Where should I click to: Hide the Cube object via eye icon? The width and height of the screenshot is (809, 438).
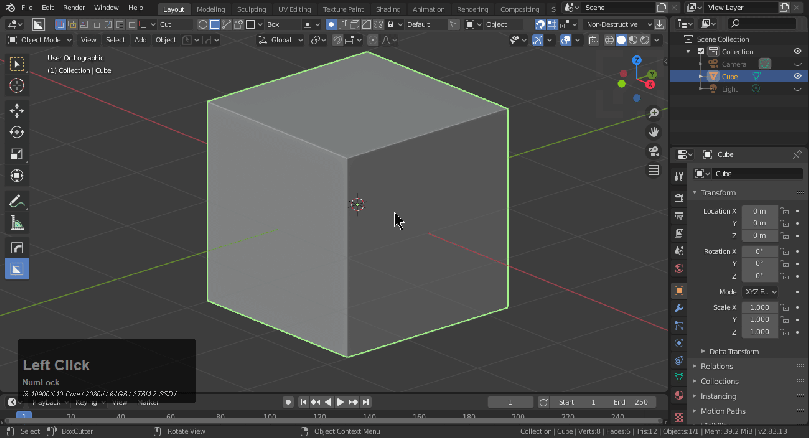[x=797, y=76]
